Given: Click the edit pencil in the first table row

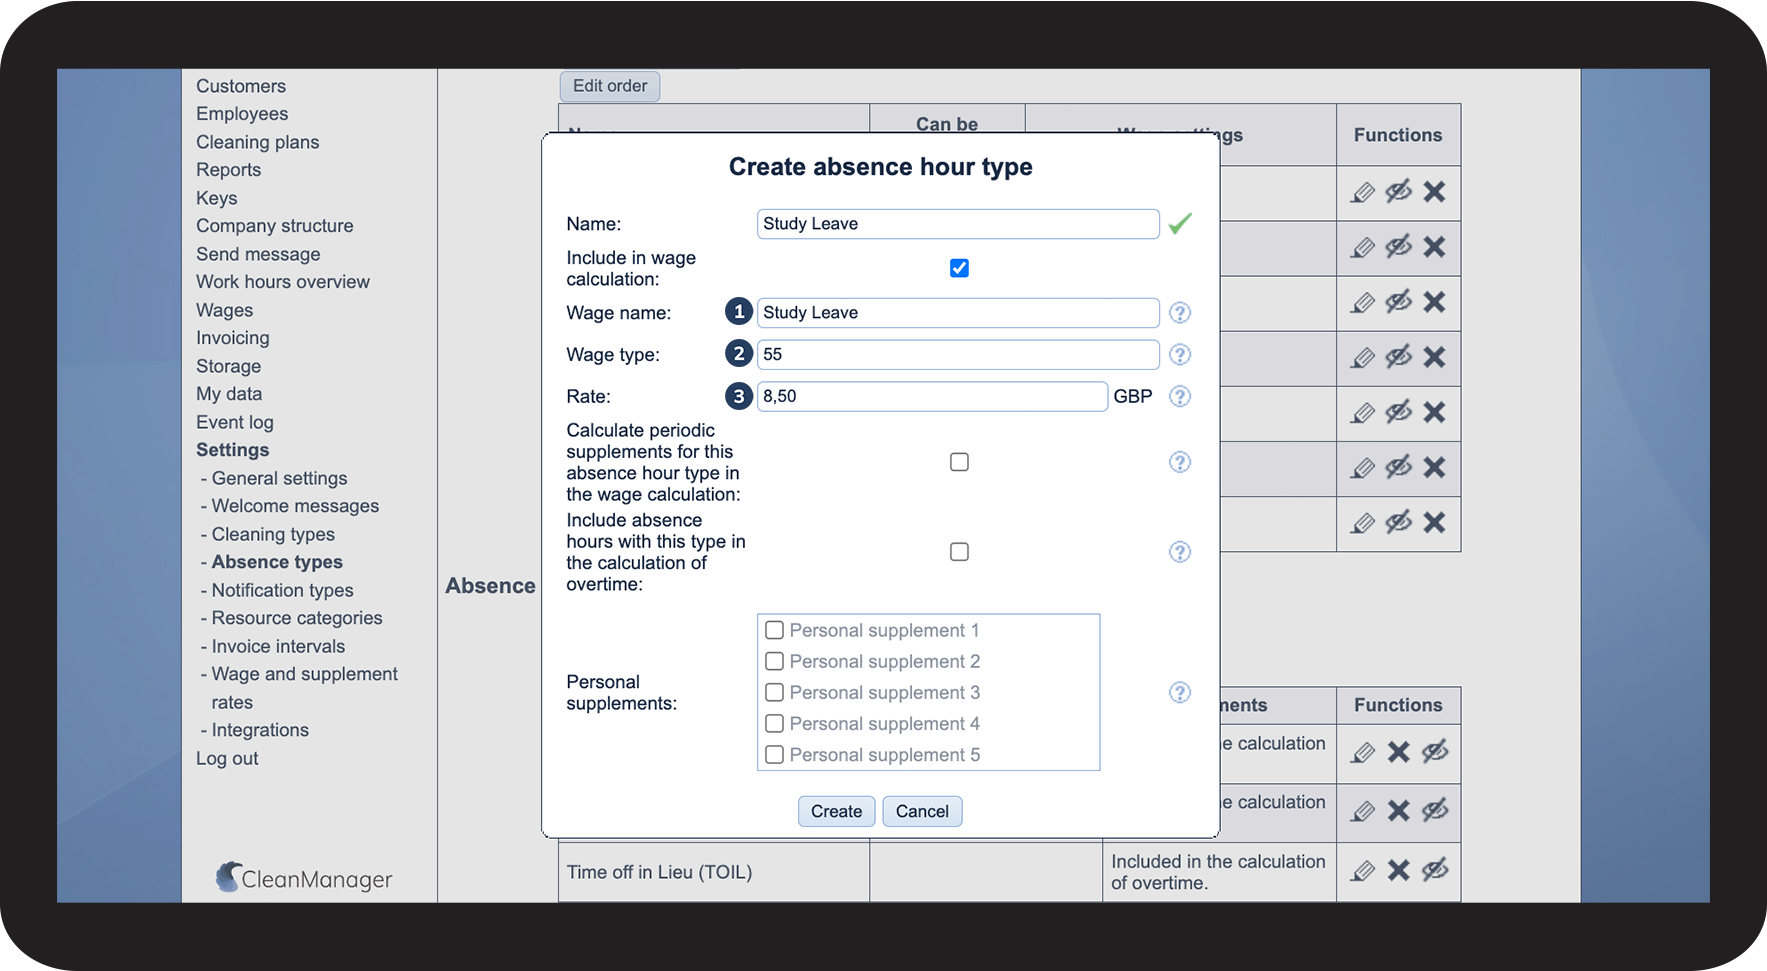Looking at the screenshot, I should coord(1362,192).
